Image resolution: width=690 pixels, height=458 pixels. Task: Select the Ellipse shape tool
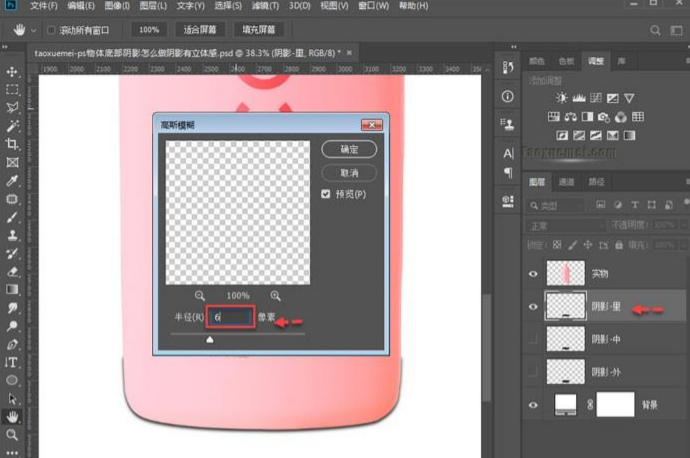[x=12, y=380]
